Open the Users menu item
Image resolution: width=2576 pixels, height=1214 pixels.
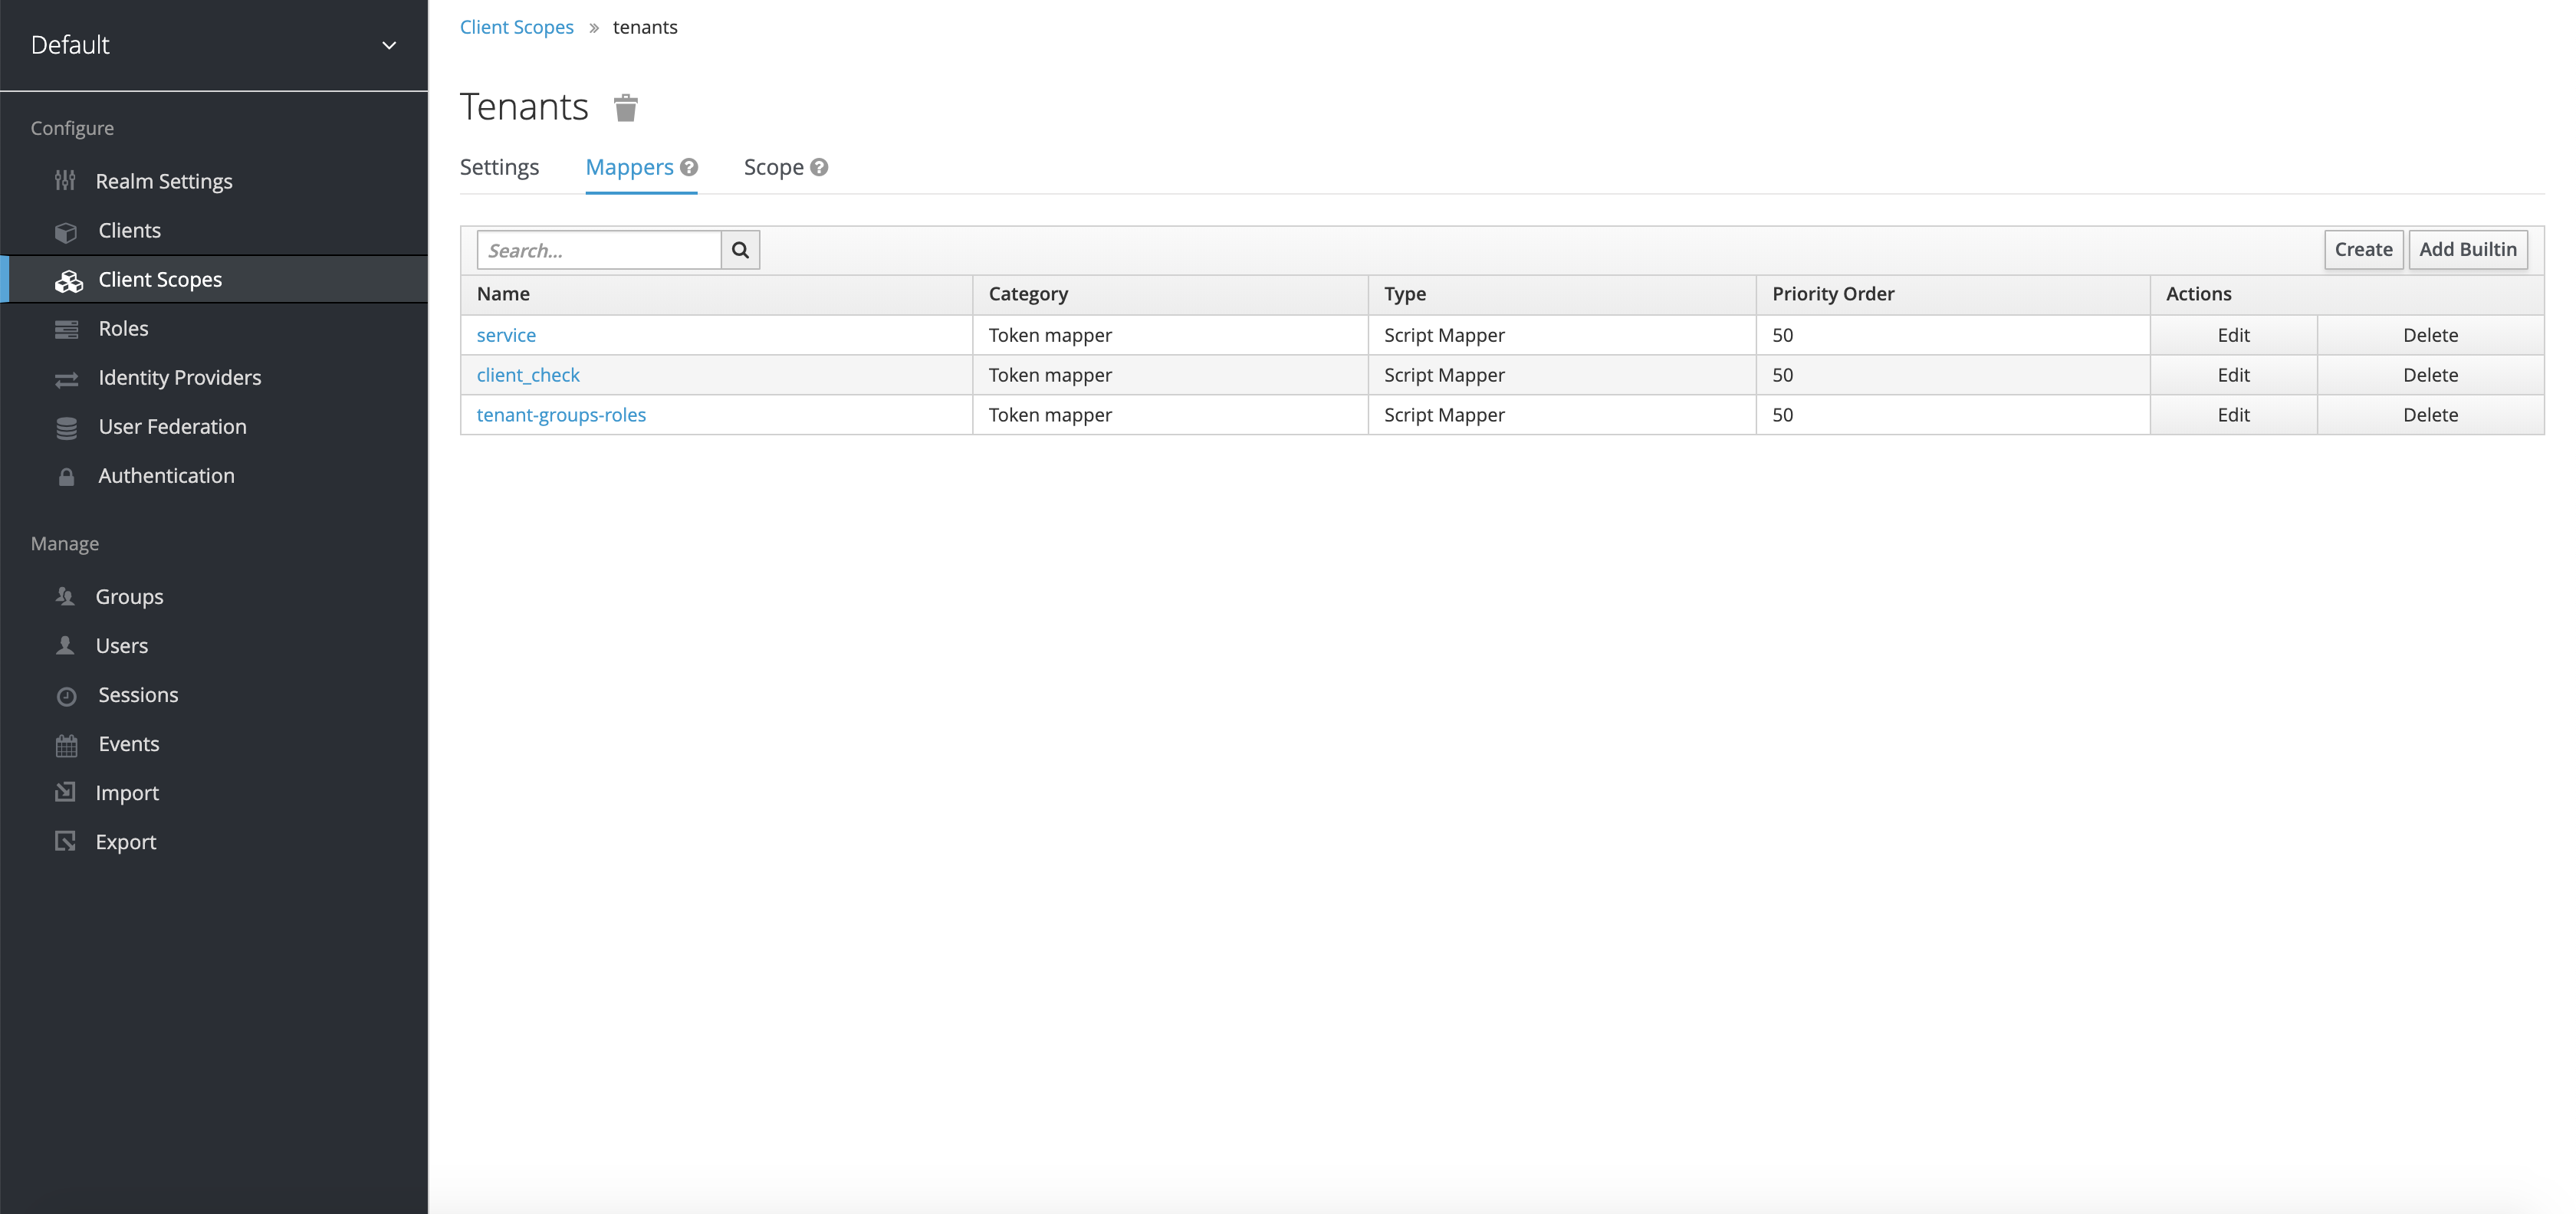click(x=122, y=646)
